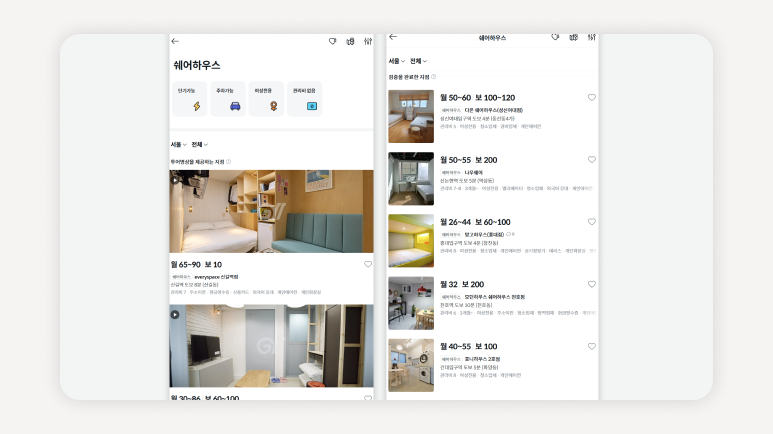Go back using the left screen's arrow

175,41
